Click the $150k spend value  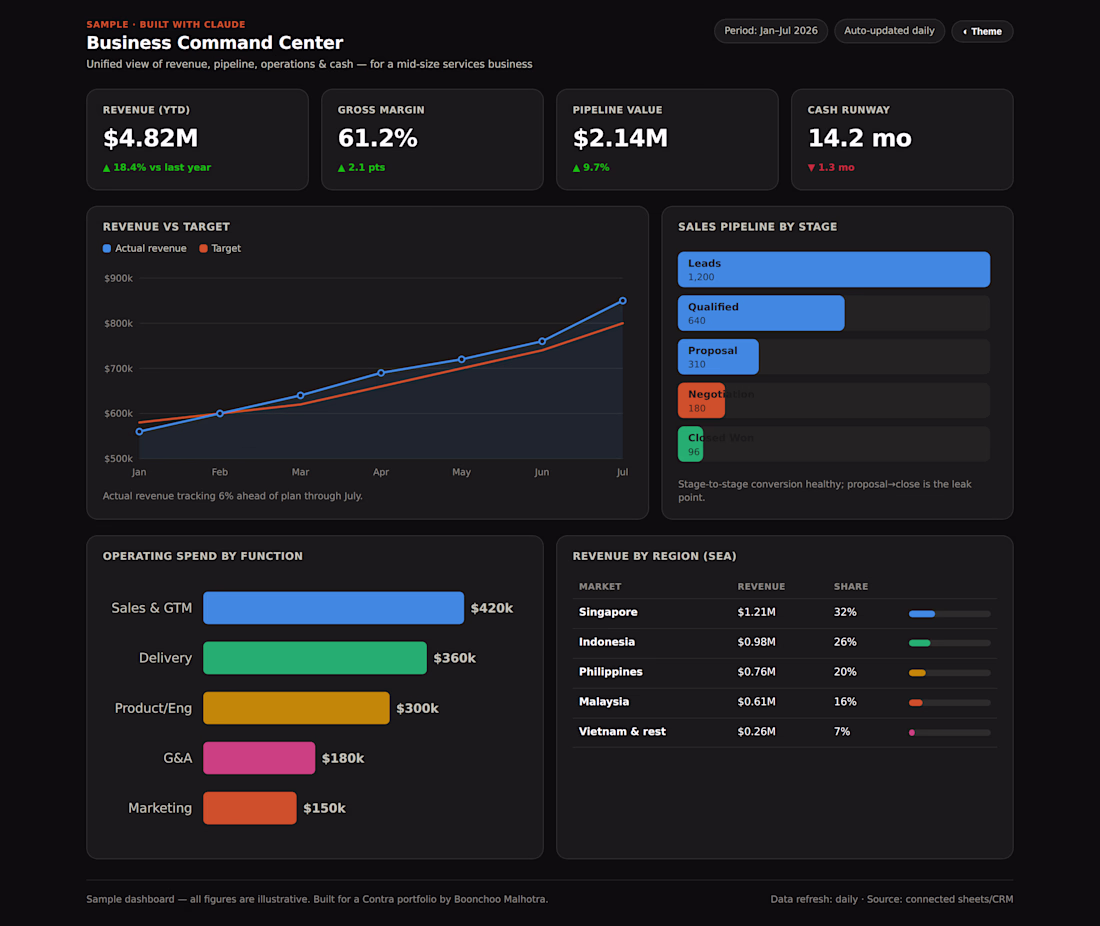324,808
